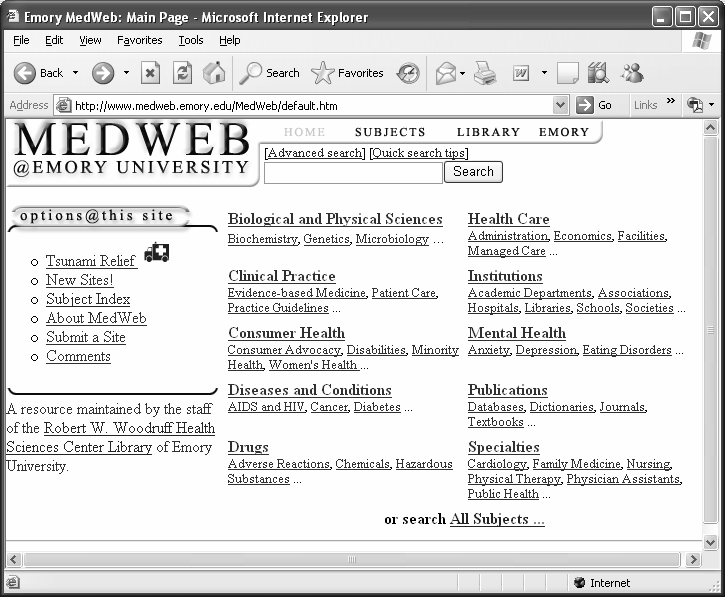Open the Woodruff Health Sciences Center Library link

pos(111,437)
